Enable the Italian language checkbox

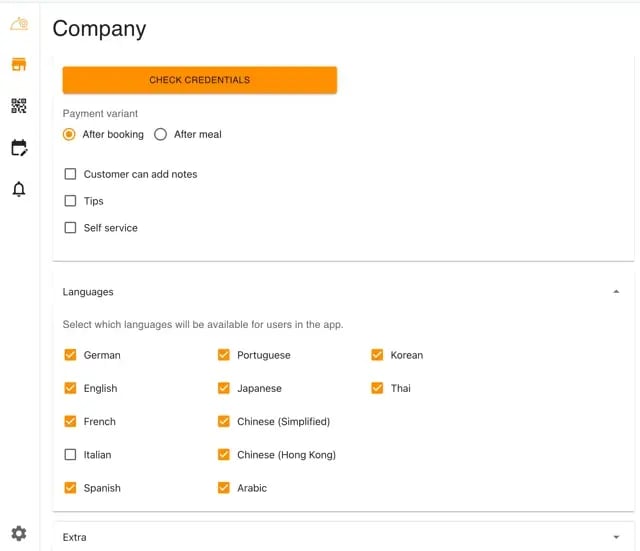70,455
